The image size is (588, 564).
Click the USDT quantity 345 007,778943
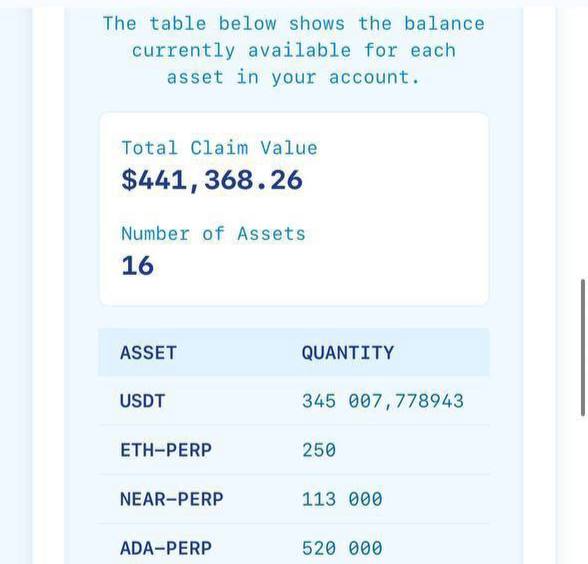click(x=383, y=401)
